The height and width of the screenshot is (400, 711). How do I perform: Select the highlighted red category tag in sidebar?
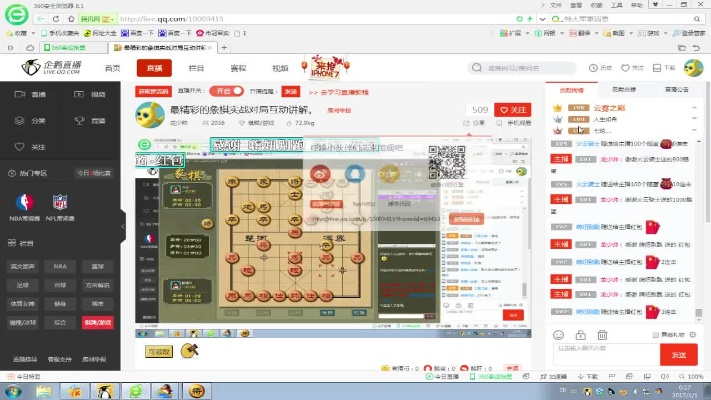point(97,322)
